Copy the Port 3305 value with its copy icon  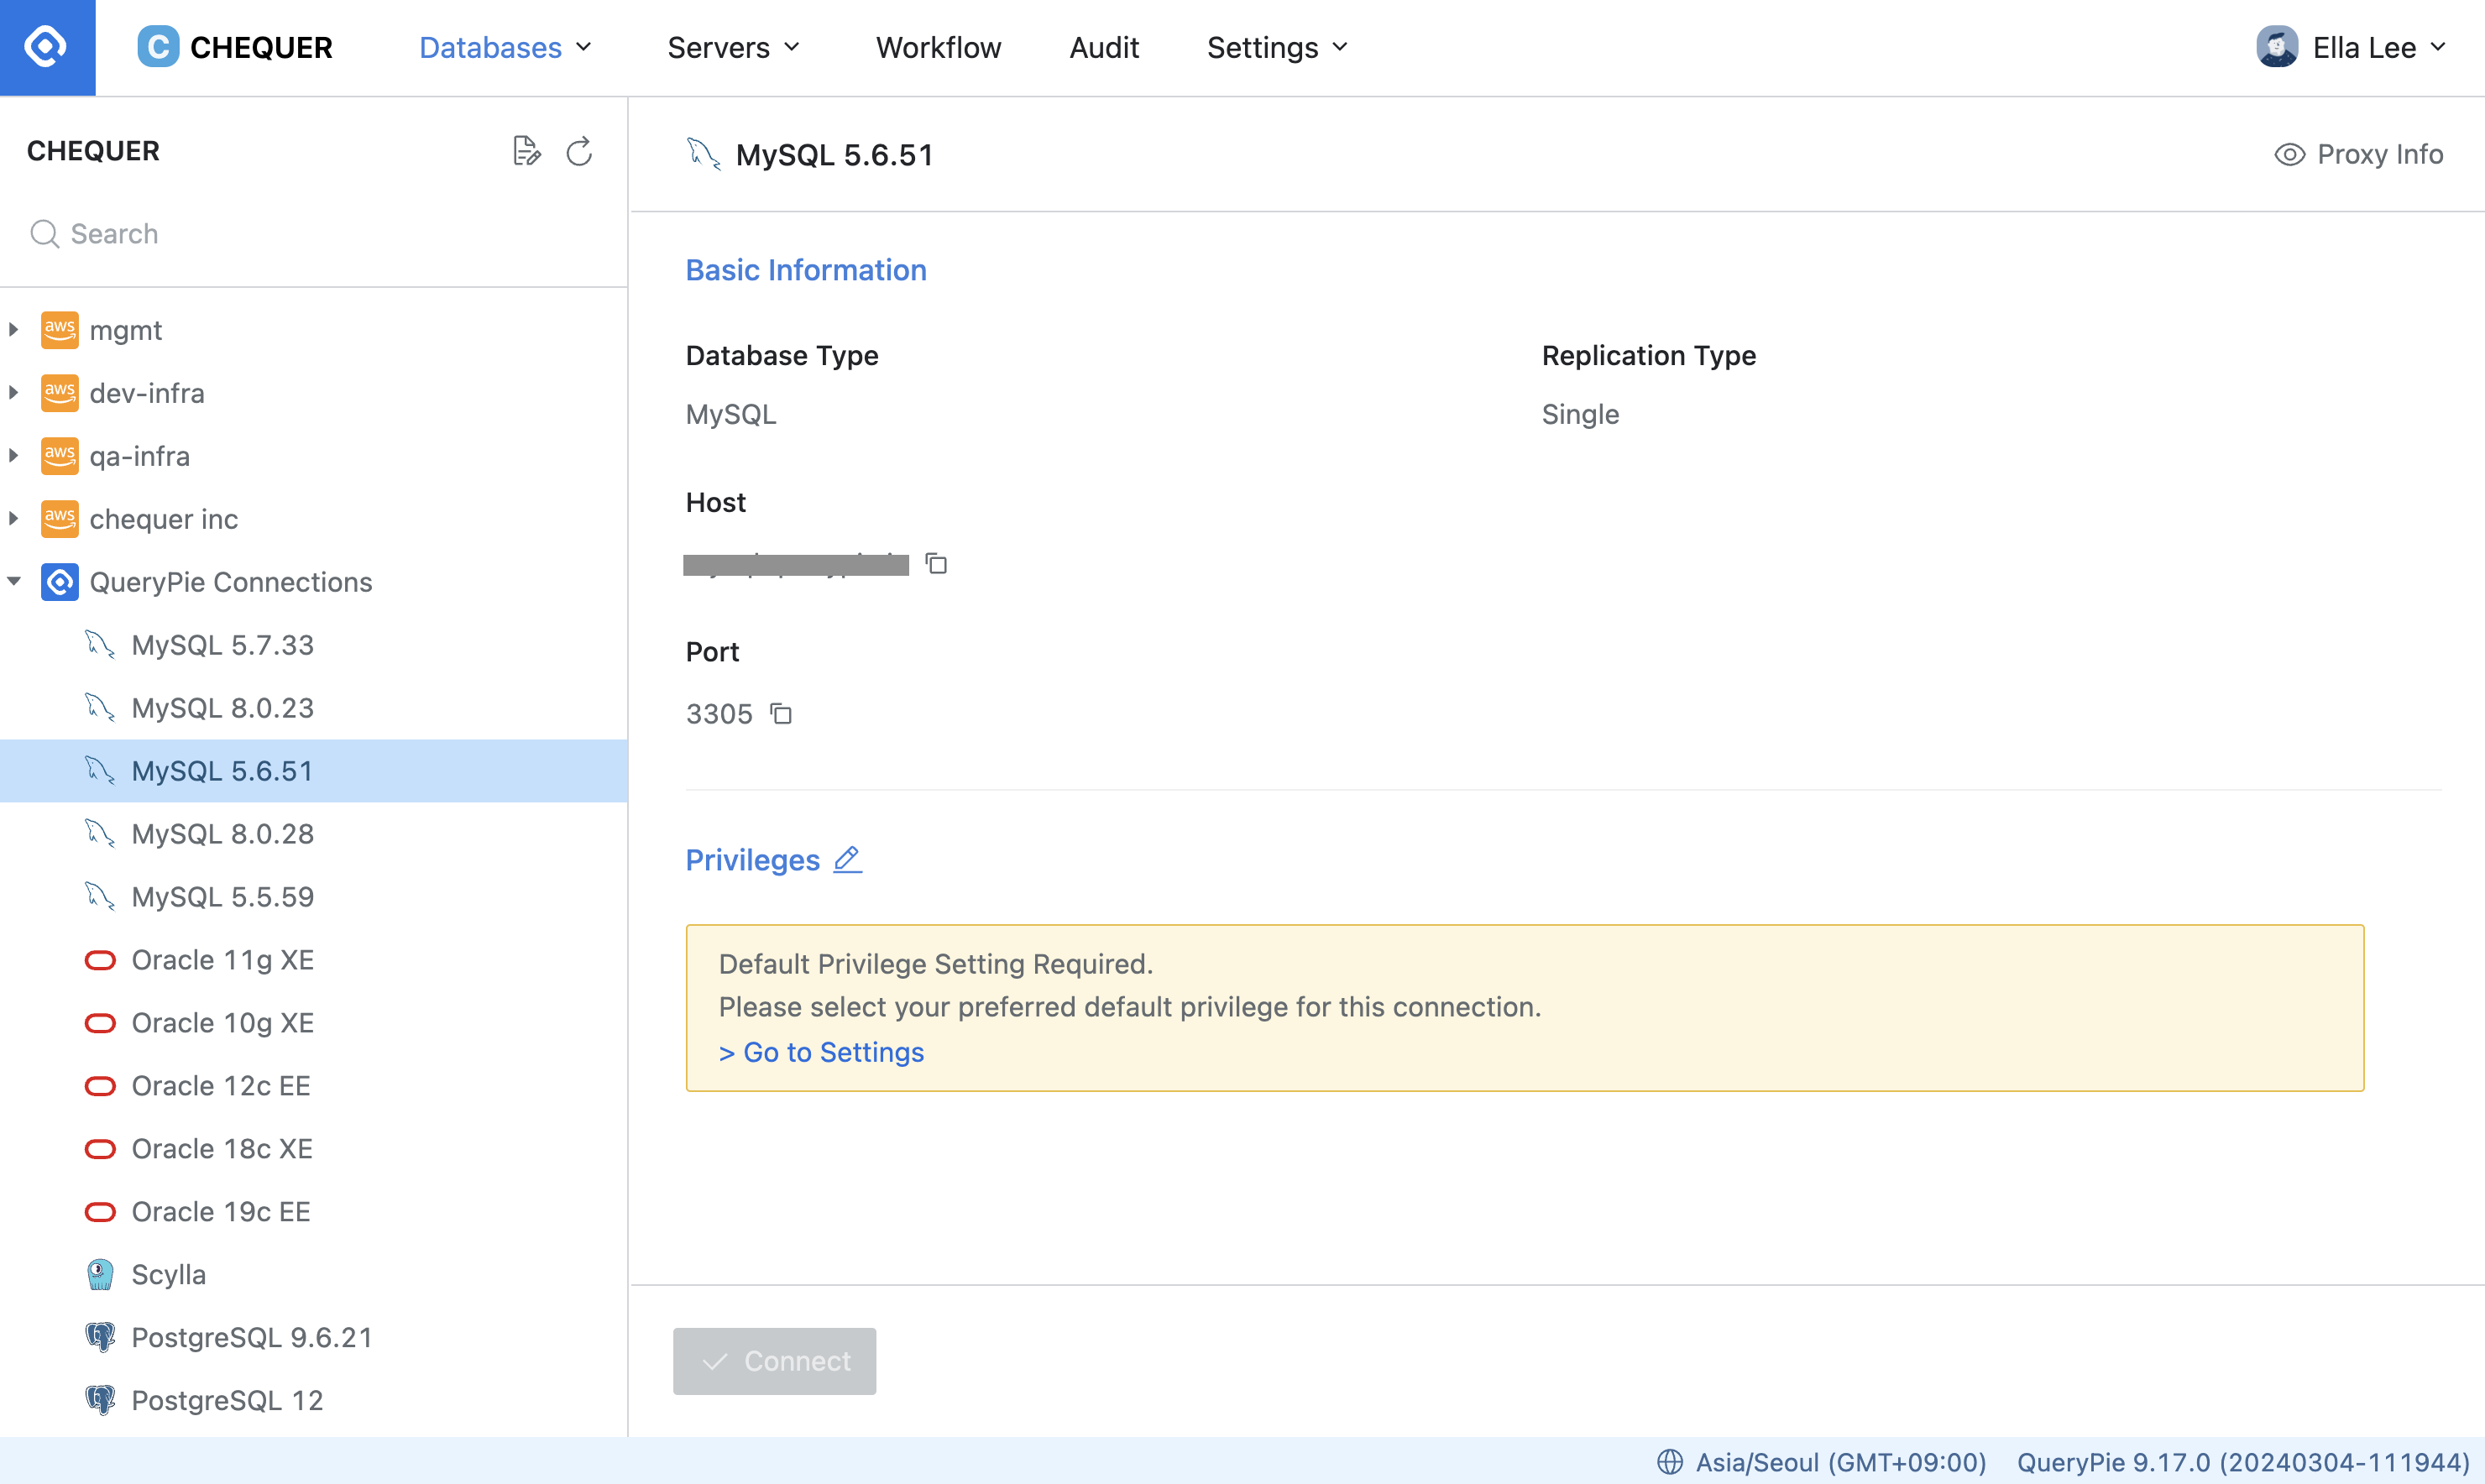tap(781, 714)
